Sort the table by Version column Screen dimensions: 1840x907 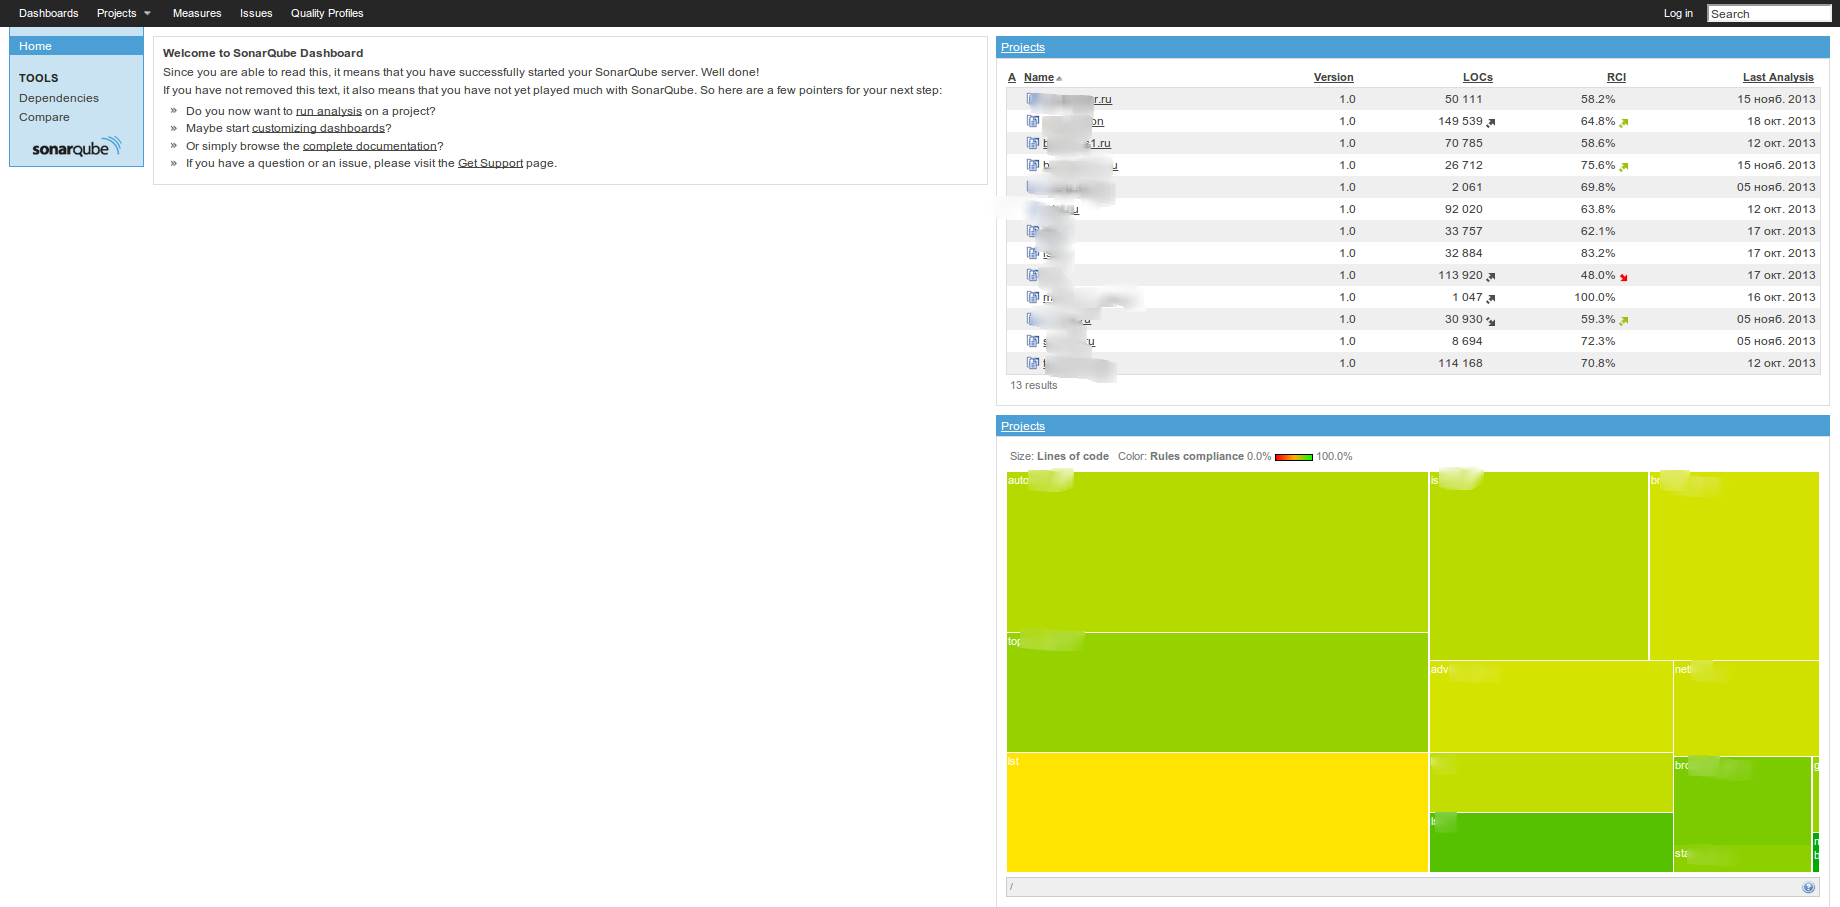click(x=1333, y=77)
